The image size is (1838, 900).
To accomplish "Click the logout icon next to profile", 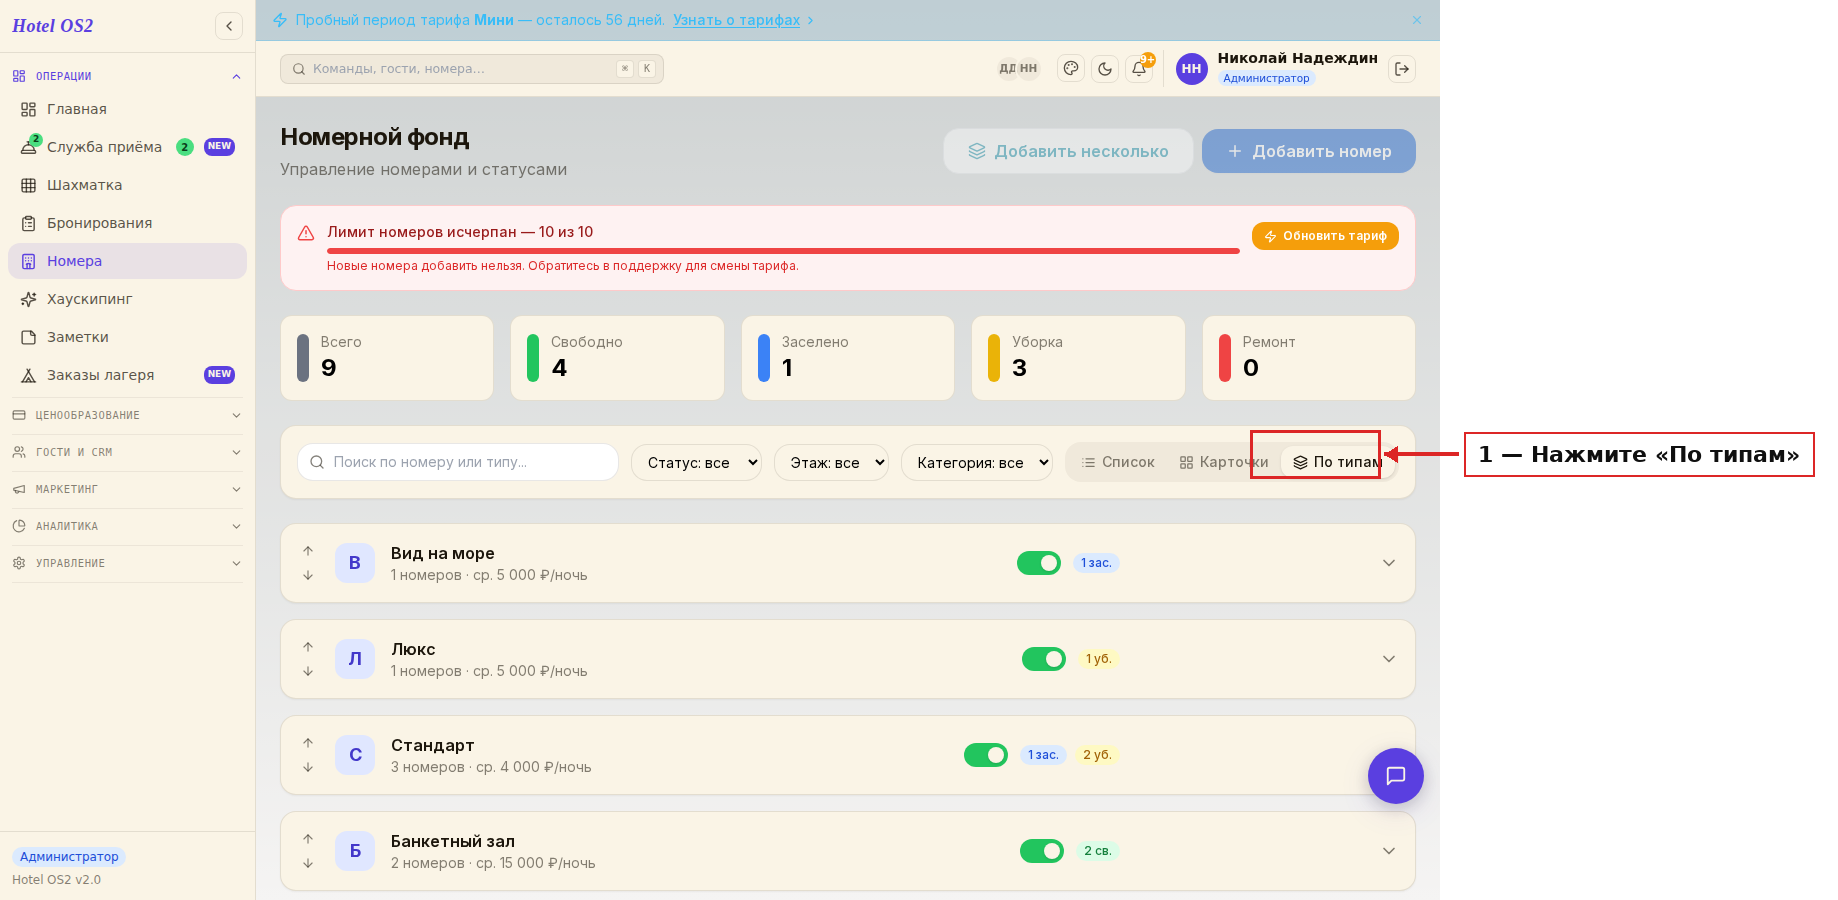I will pyautogui.click(x=1402, y=69).
